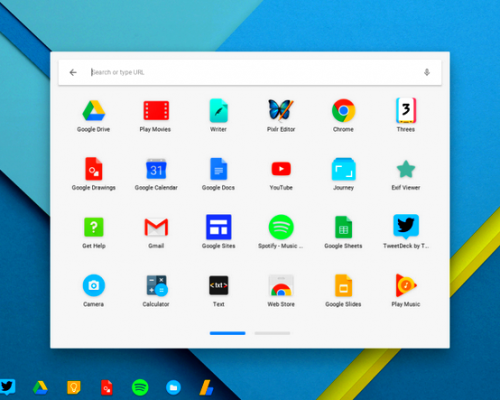Open TweetDeck from the shelf
The height and width of the screenshot is (400, 500).
(7, 387)
